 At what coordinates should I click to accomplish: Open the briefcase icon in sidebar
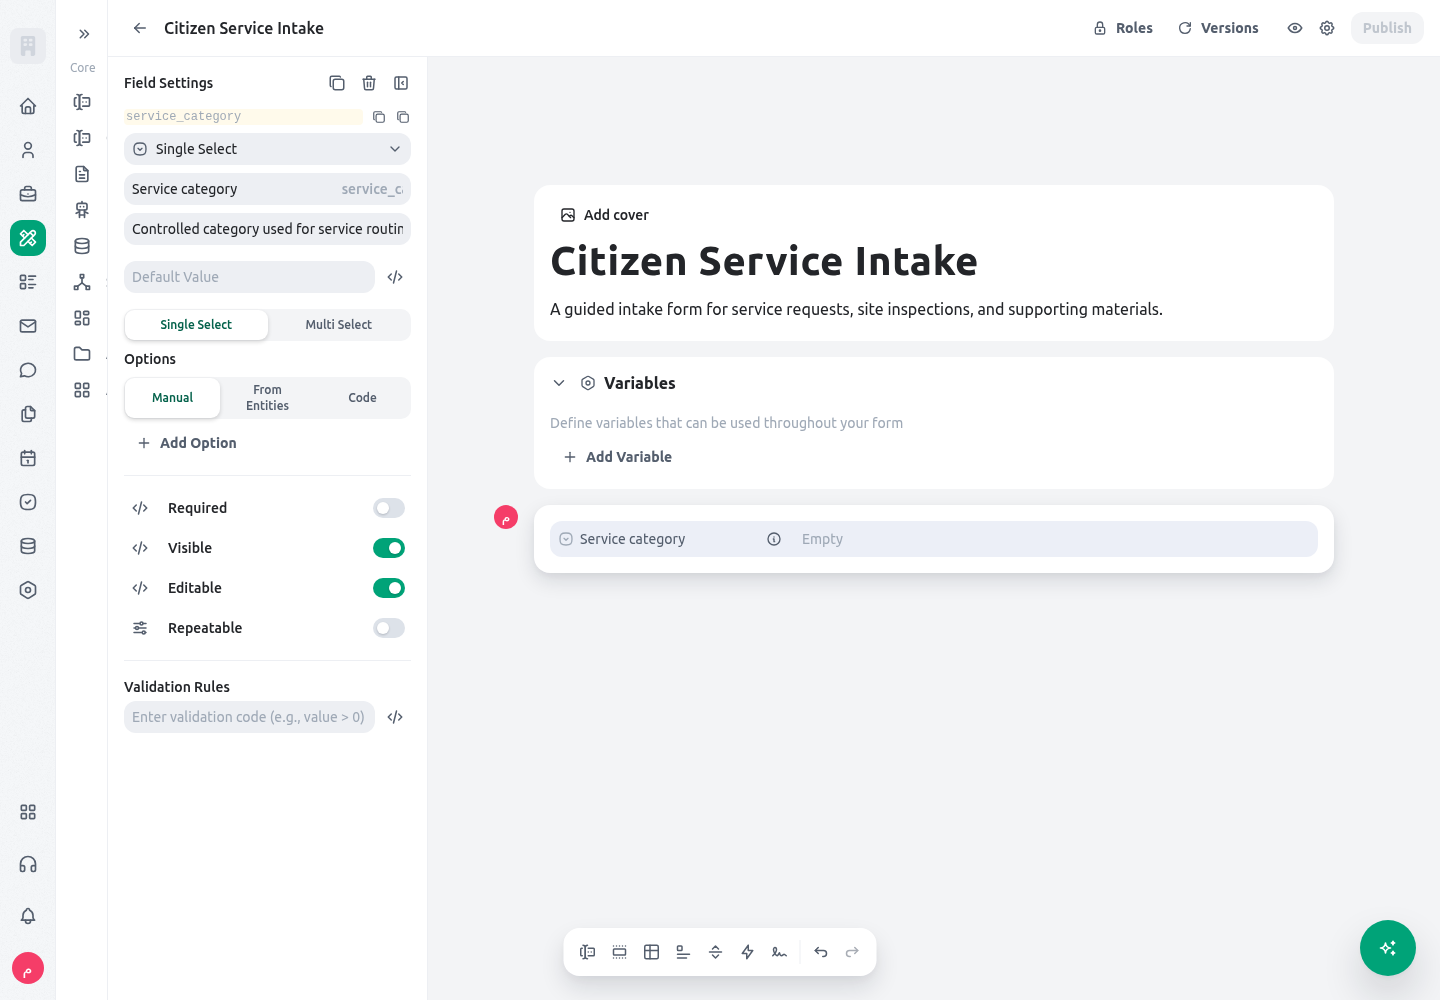point(28,194)
